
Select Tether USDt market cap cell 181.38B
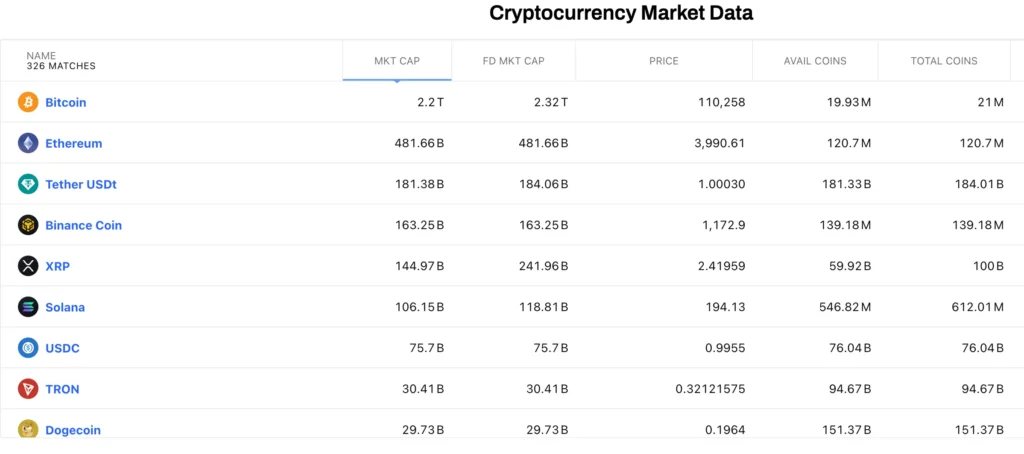pos(419,184)
